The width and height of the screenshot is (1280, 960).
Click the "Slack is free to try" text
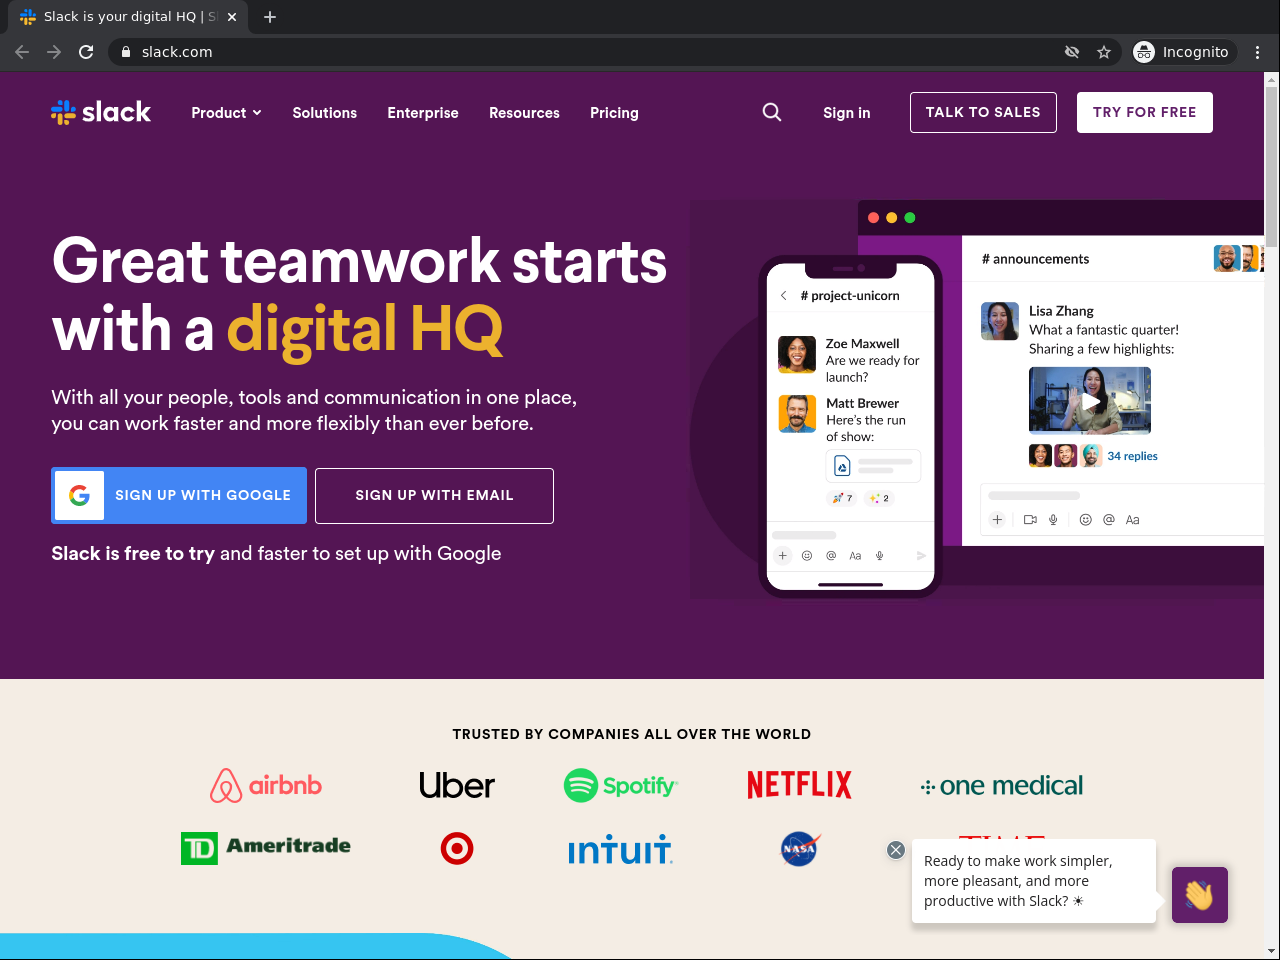(x=133, y=554)
